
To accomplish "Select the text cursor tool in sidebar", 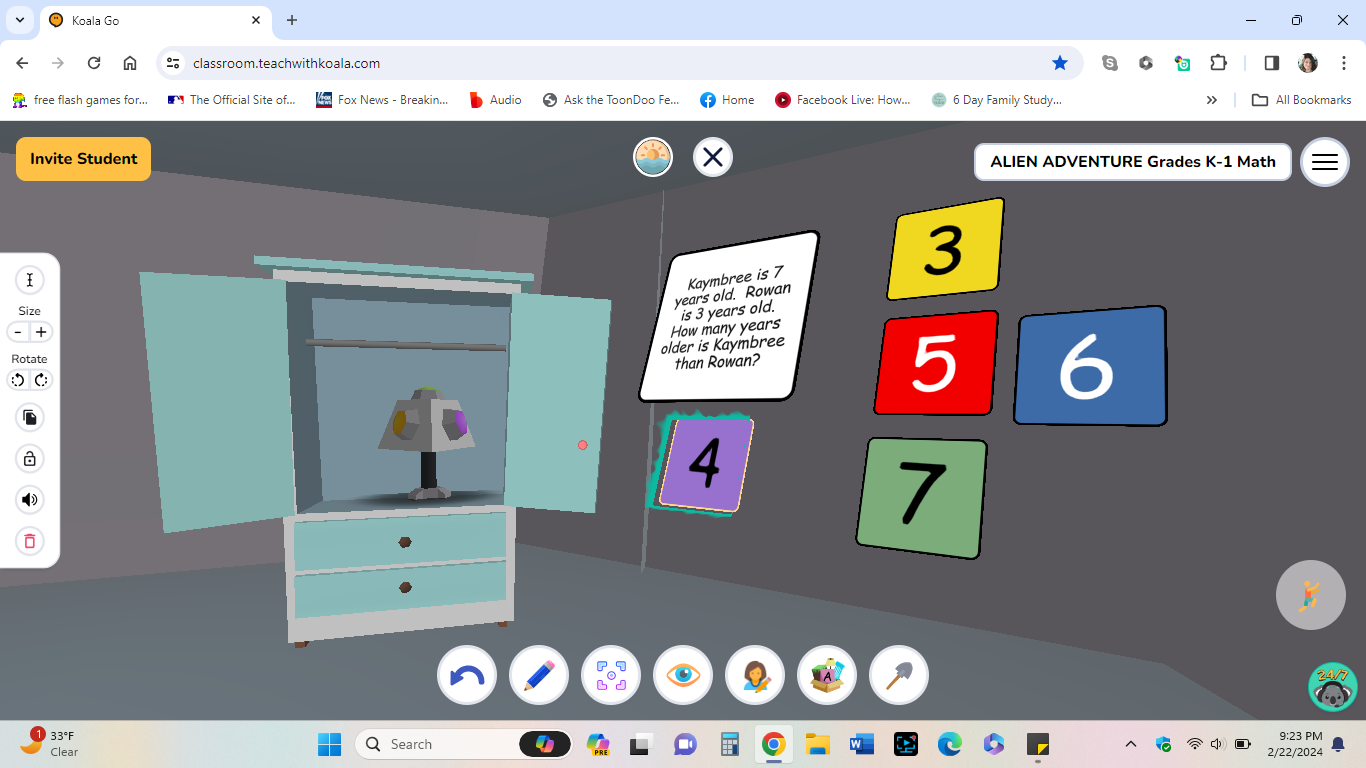I will [29, 280].
